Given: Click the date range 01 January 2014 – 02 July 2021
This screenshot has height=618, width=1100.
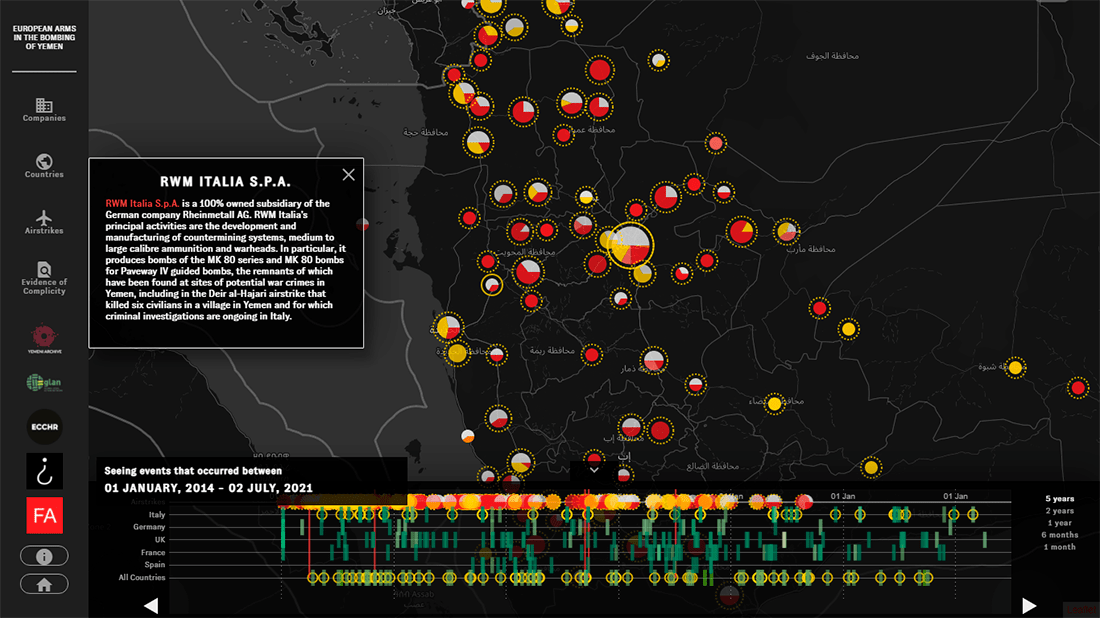Looking at the screenshot, I should [208, 488].
